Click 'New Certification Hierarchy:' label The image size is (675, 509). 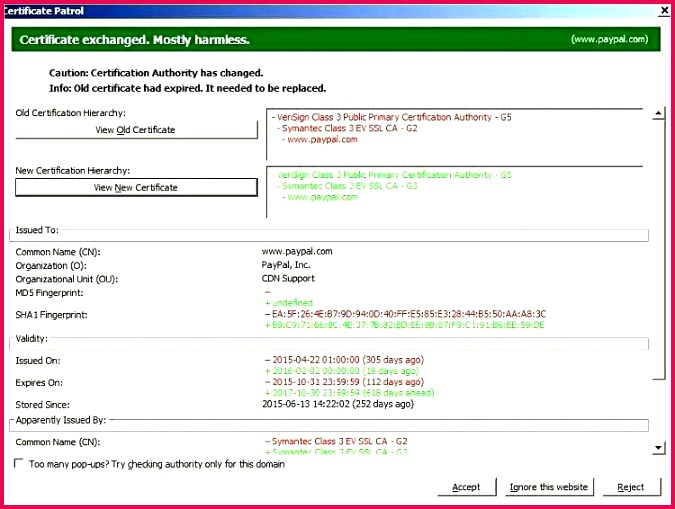pos(73,171)
